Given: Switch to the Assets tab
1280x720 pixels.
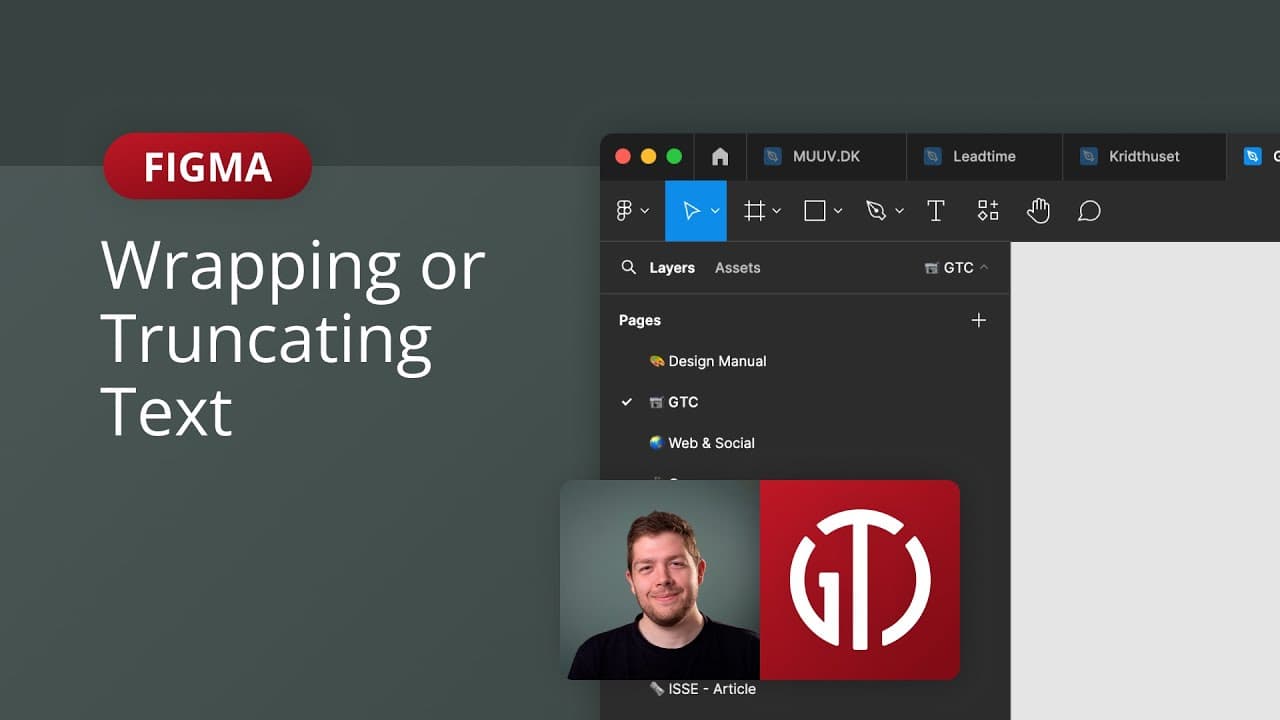Looking at the screenshot, I should click(x=737, y=268).
